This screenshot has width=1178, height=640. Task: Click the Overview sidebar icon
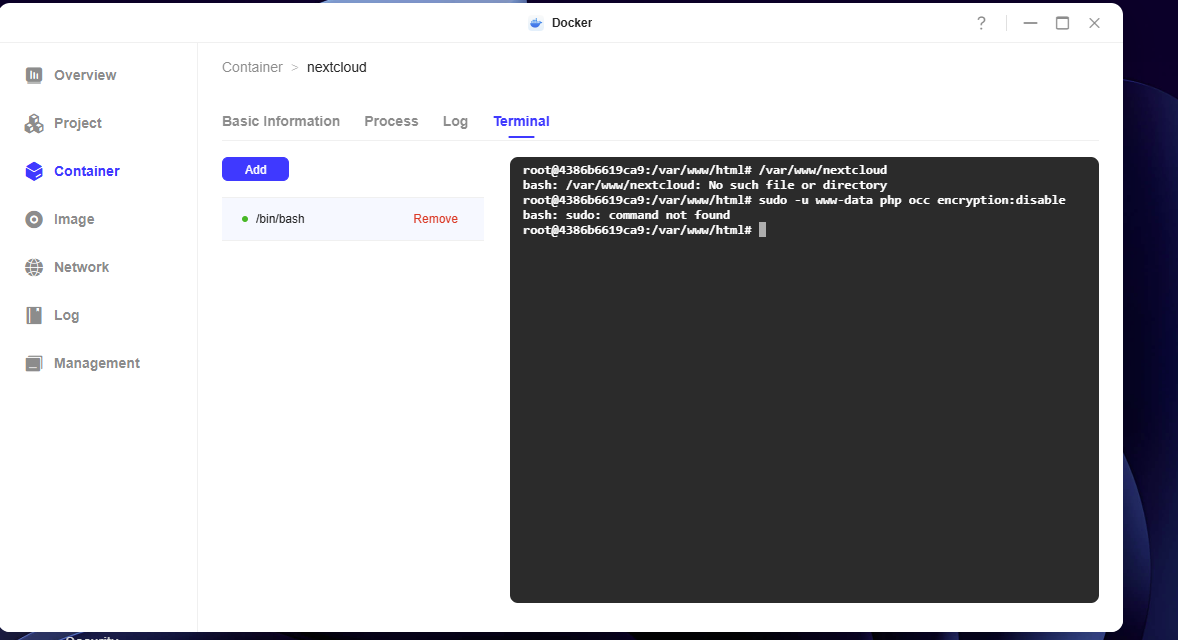point(34,75)
